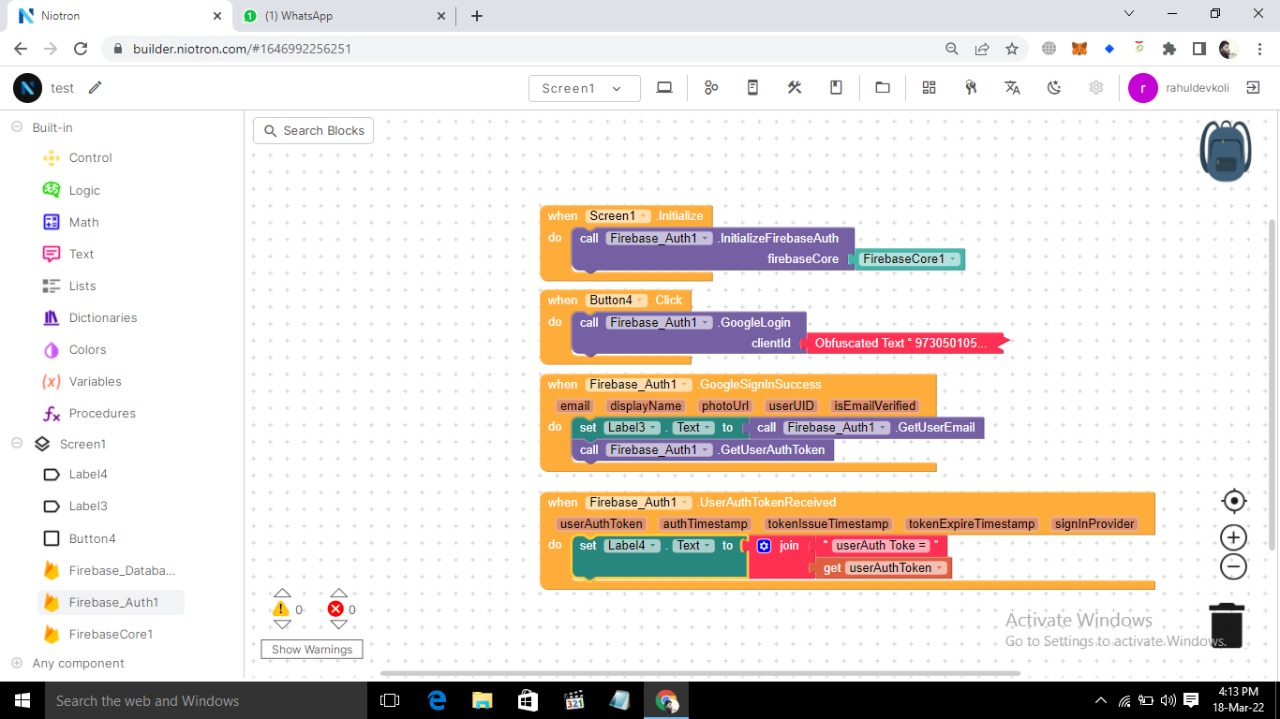
Task: Click the laptop designer view icon
Action: (x=664, y=88)
